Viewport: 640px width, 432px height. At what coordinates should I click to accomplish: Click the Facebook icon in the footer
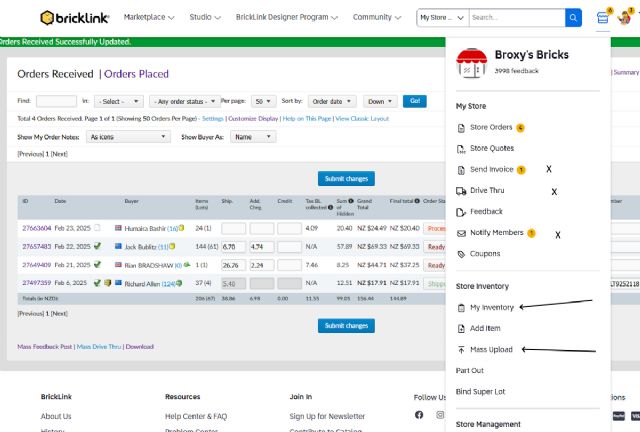(419, 415)
